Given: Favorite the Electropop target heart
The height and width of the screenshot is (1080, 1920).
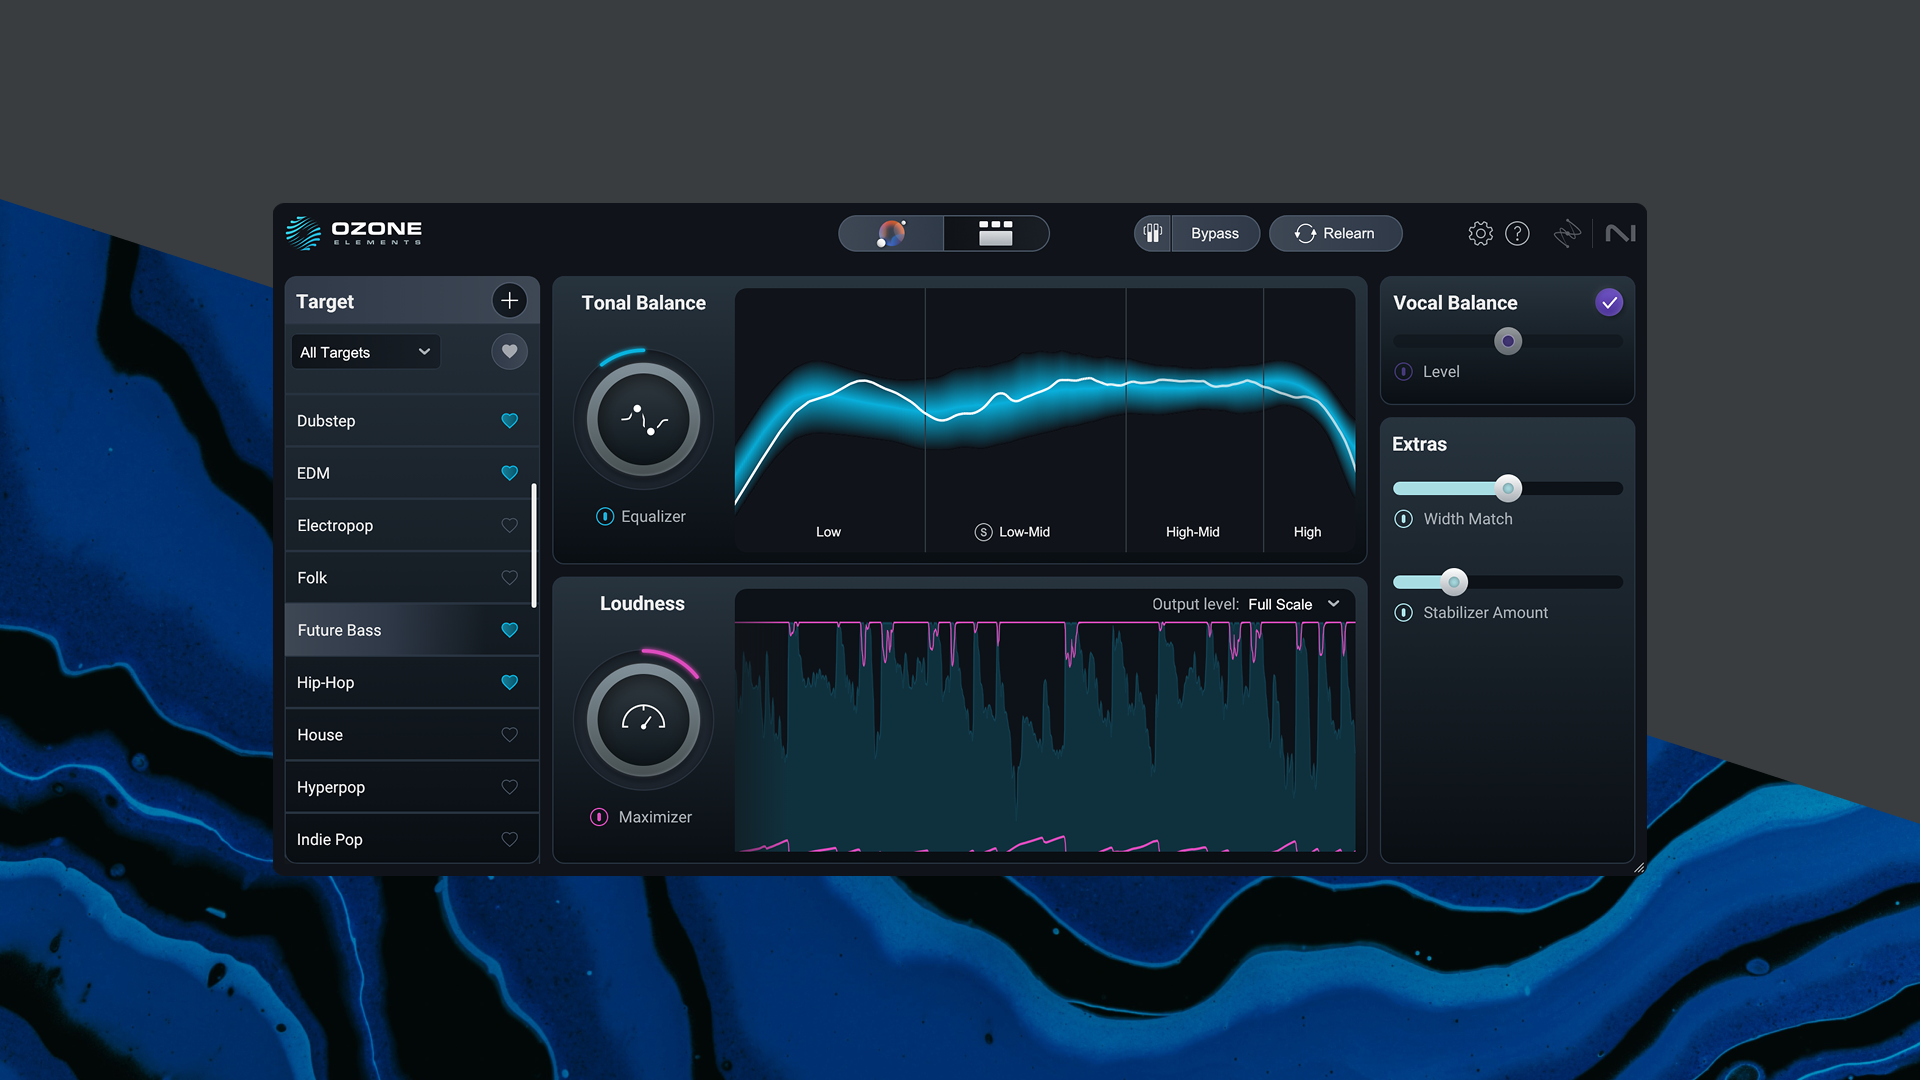Looking at the screenshot, I should [x=509, y=525].
